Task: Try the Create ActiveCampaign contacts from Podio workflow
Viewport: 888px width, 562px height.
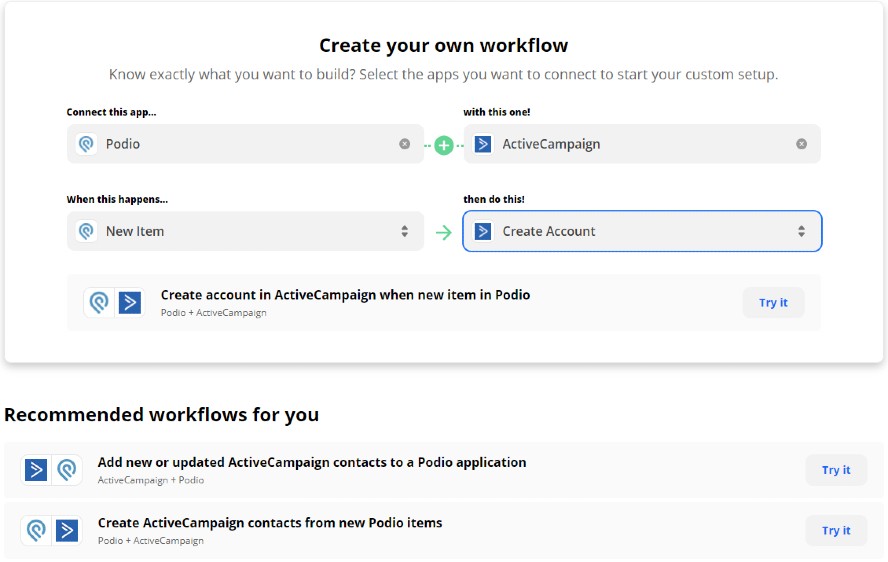Action: pos(836,531)
